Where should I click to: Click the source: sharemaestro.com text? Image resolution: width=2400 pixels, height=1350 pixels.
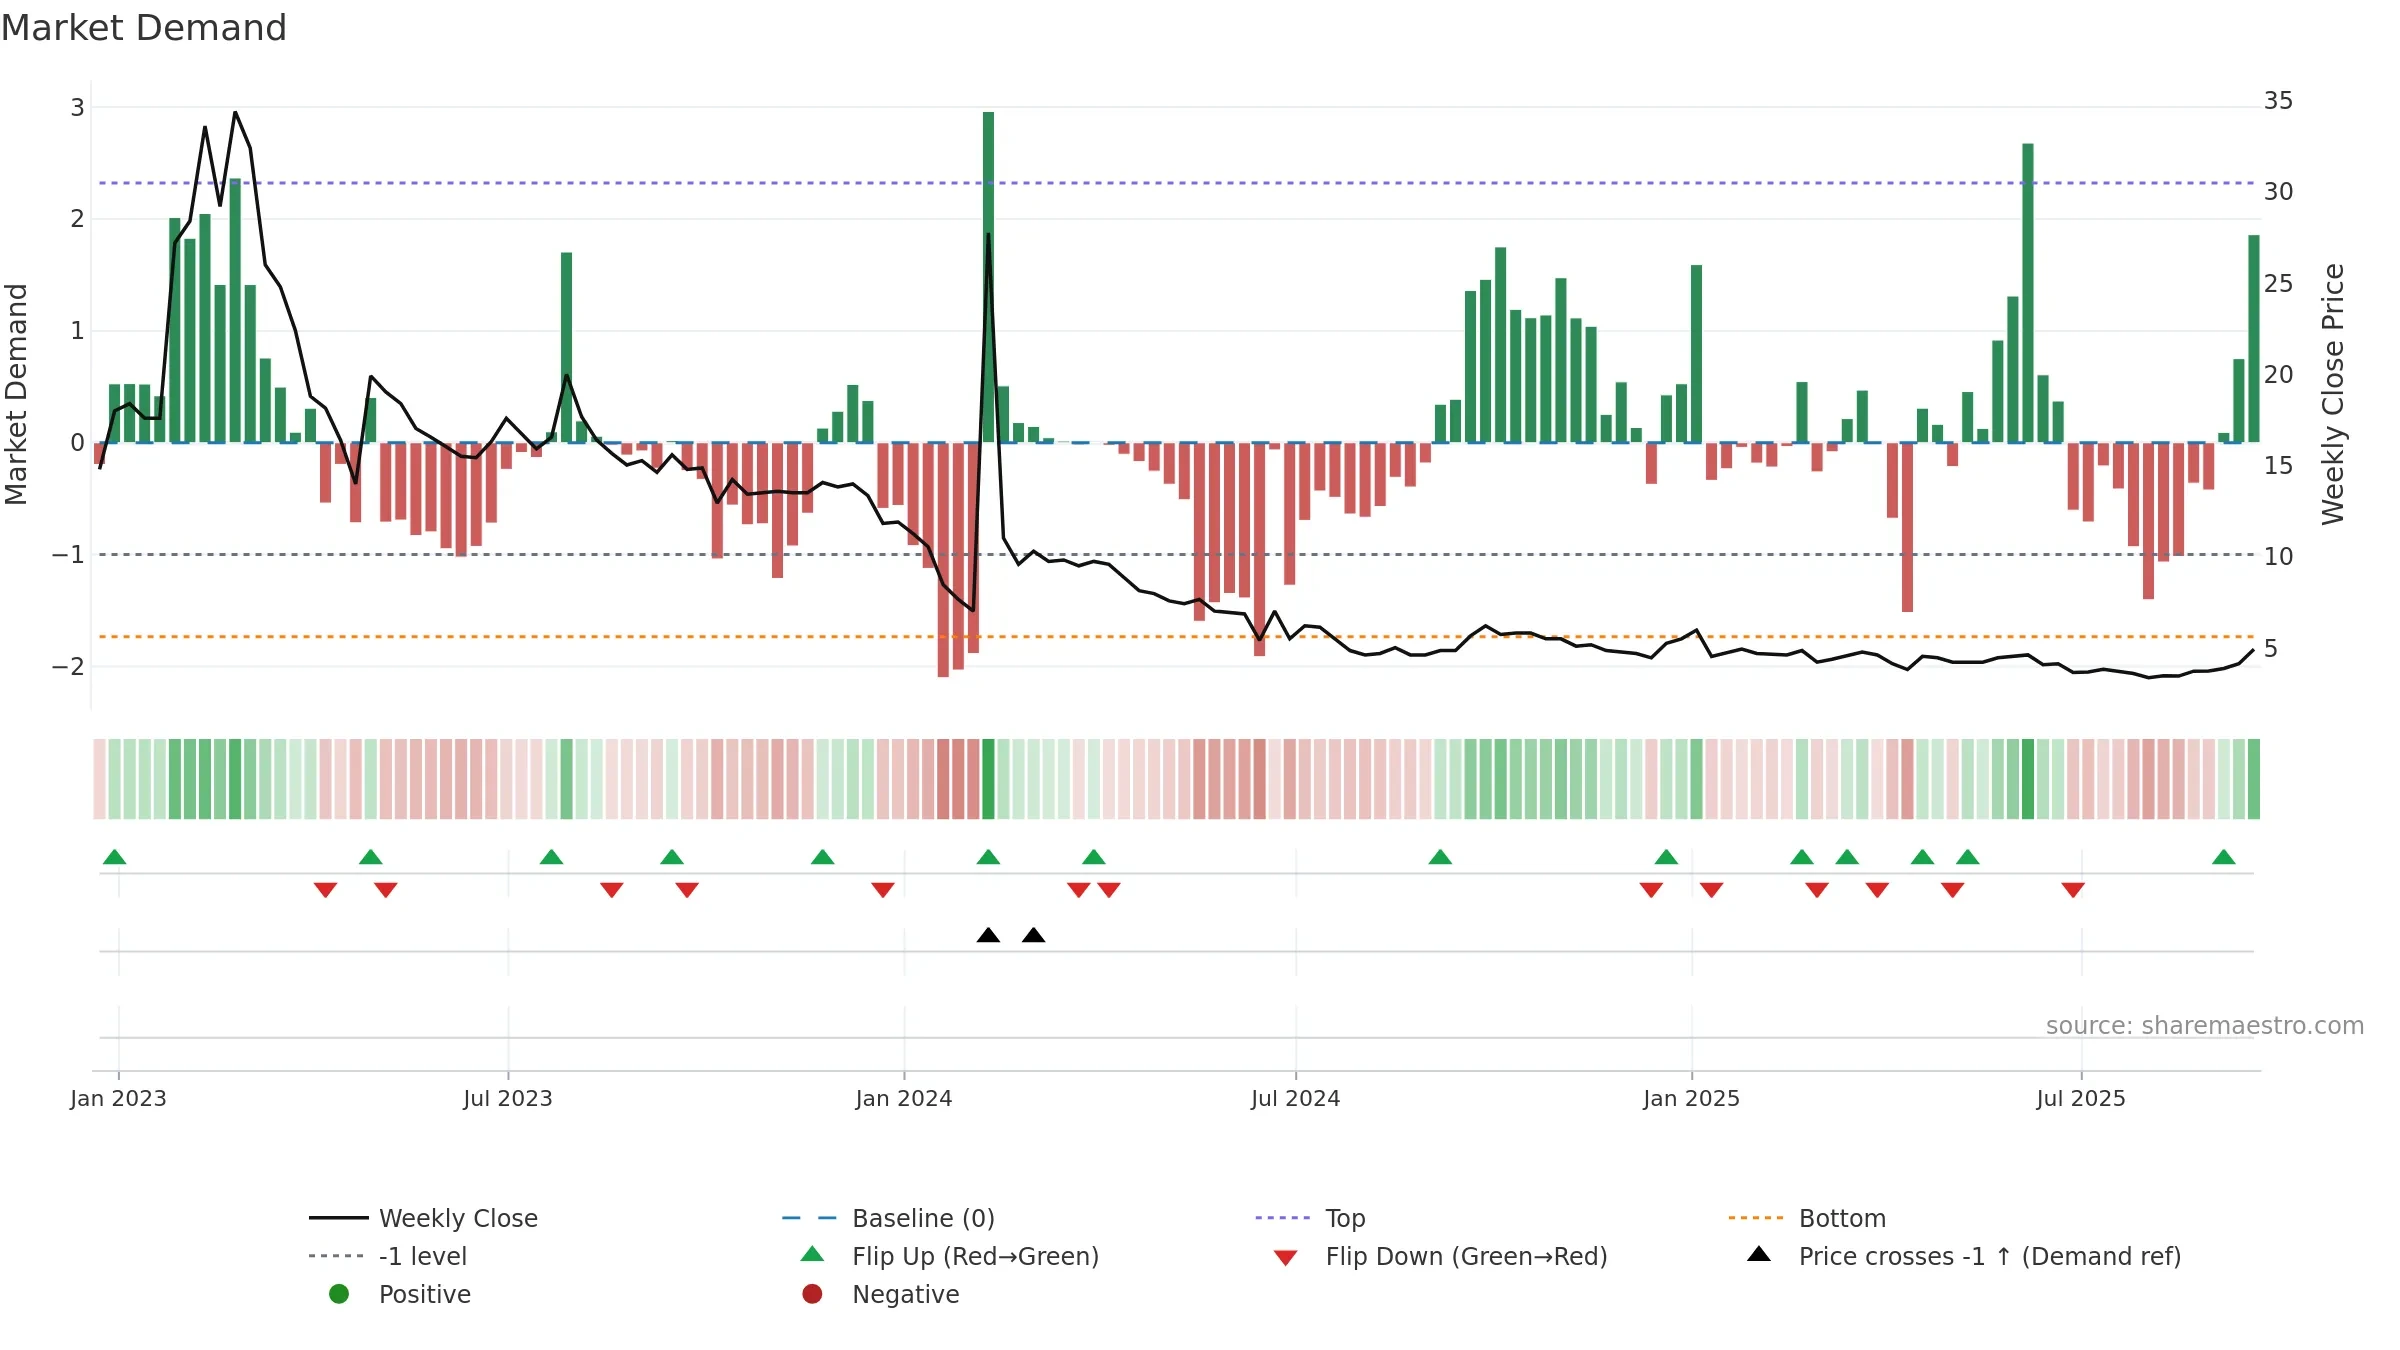pos(2205,1026)
